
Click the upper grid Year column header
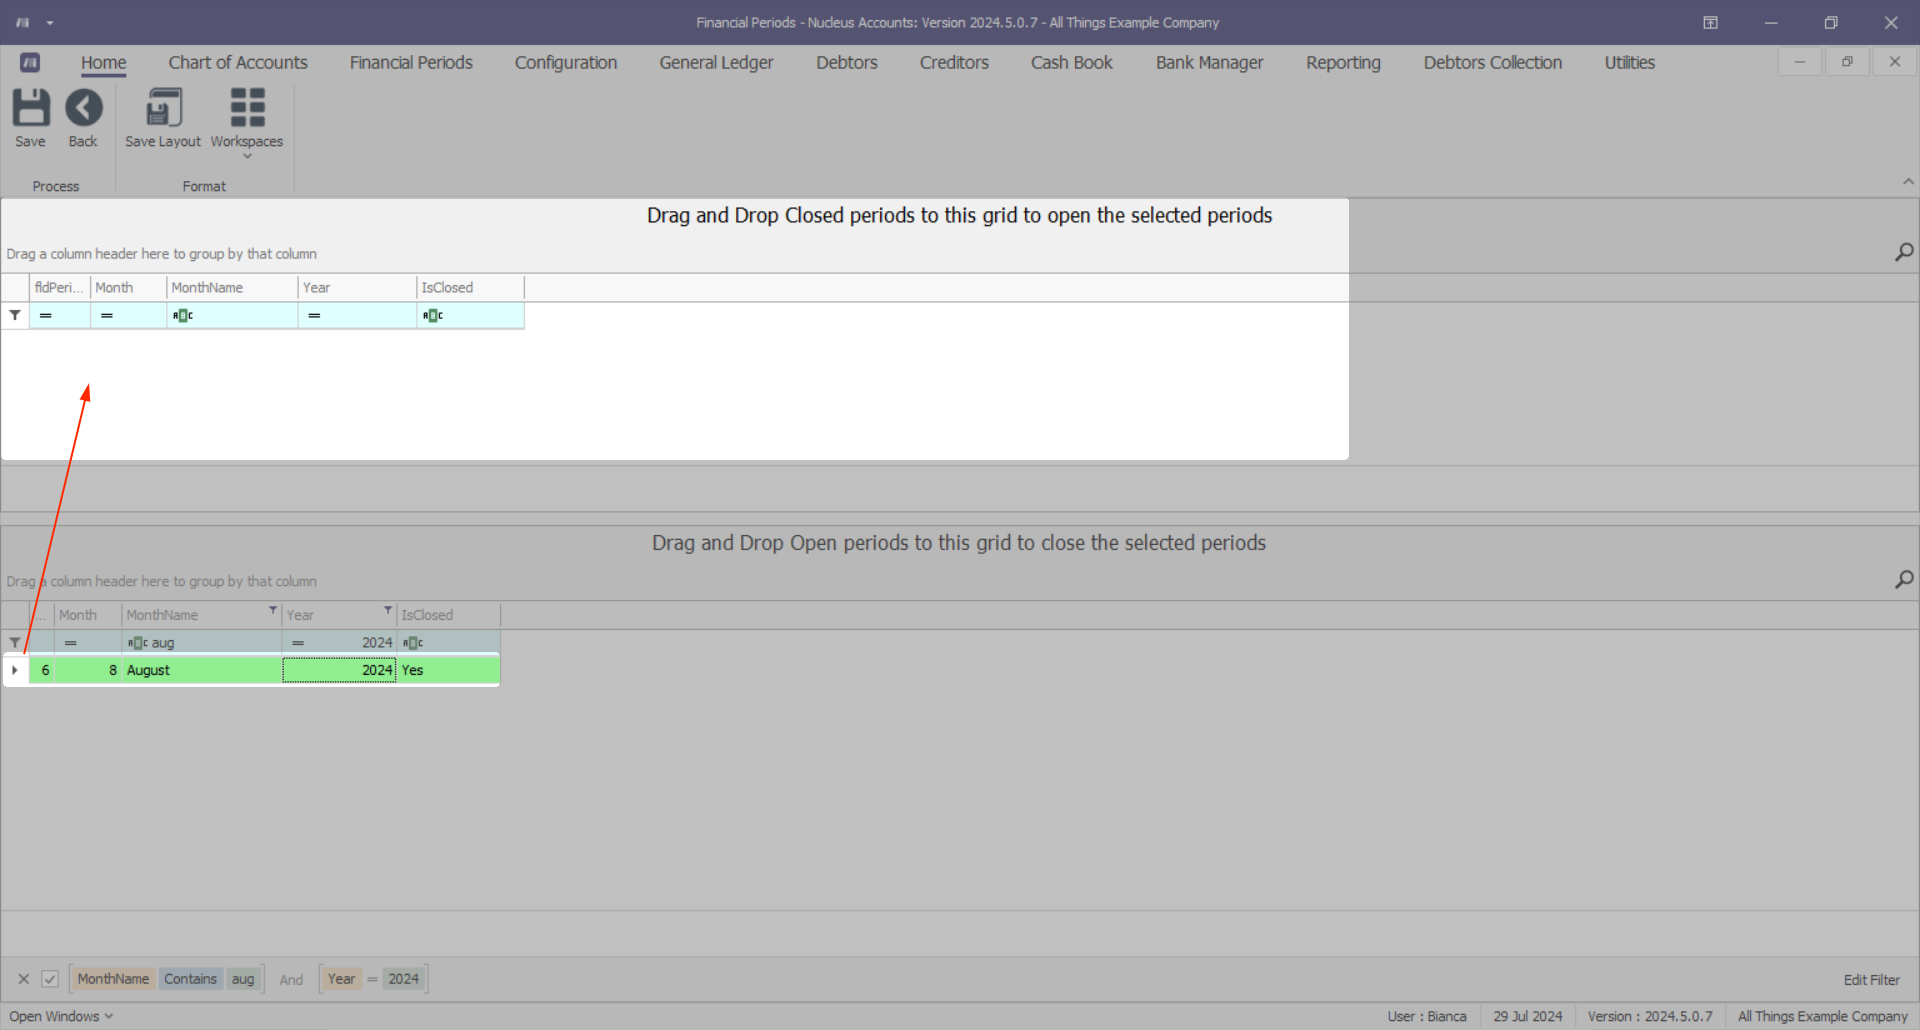[x=357, y=287]
